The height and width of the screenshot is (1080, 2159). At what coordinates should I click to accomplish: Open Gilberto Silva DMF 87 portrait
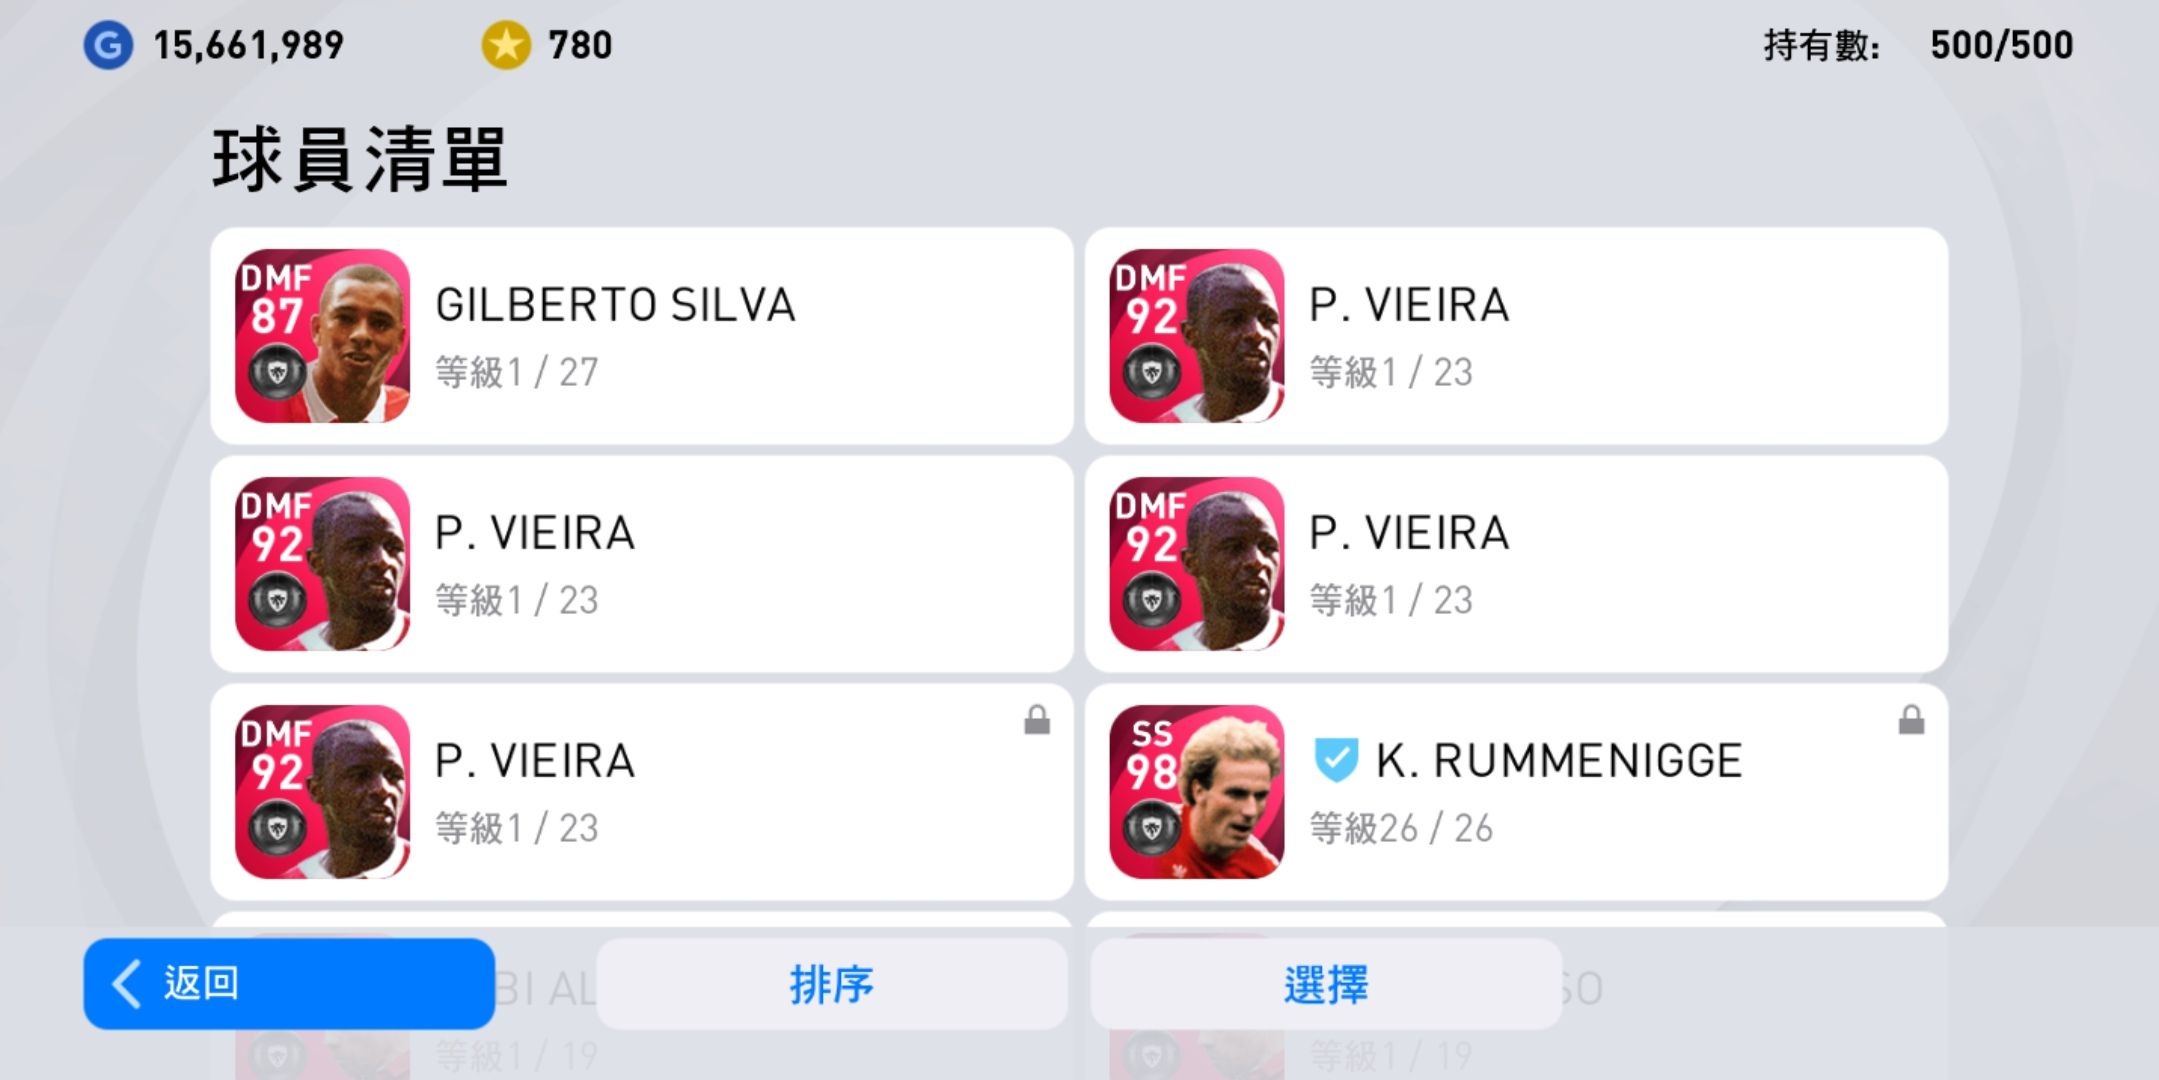[x=322, y=336]
